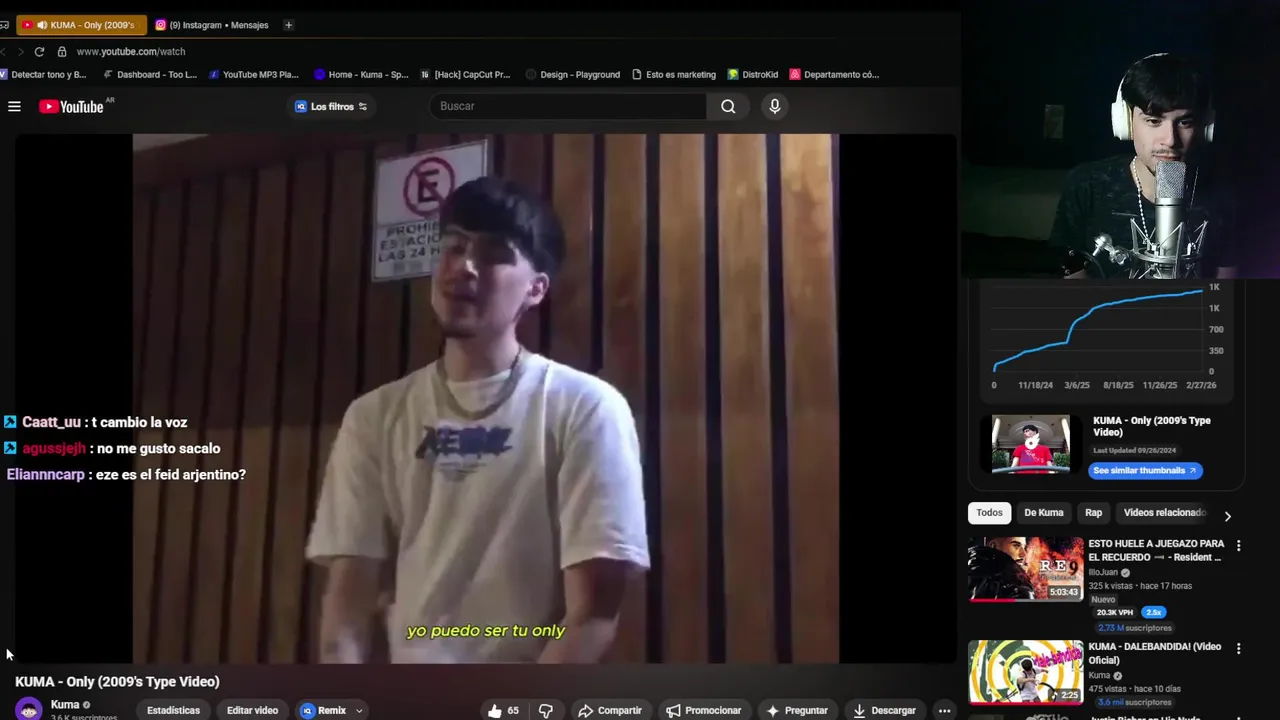Open Detectar tono y B... bookmark
Viewport: 1280px width, 720px height.
43,74
